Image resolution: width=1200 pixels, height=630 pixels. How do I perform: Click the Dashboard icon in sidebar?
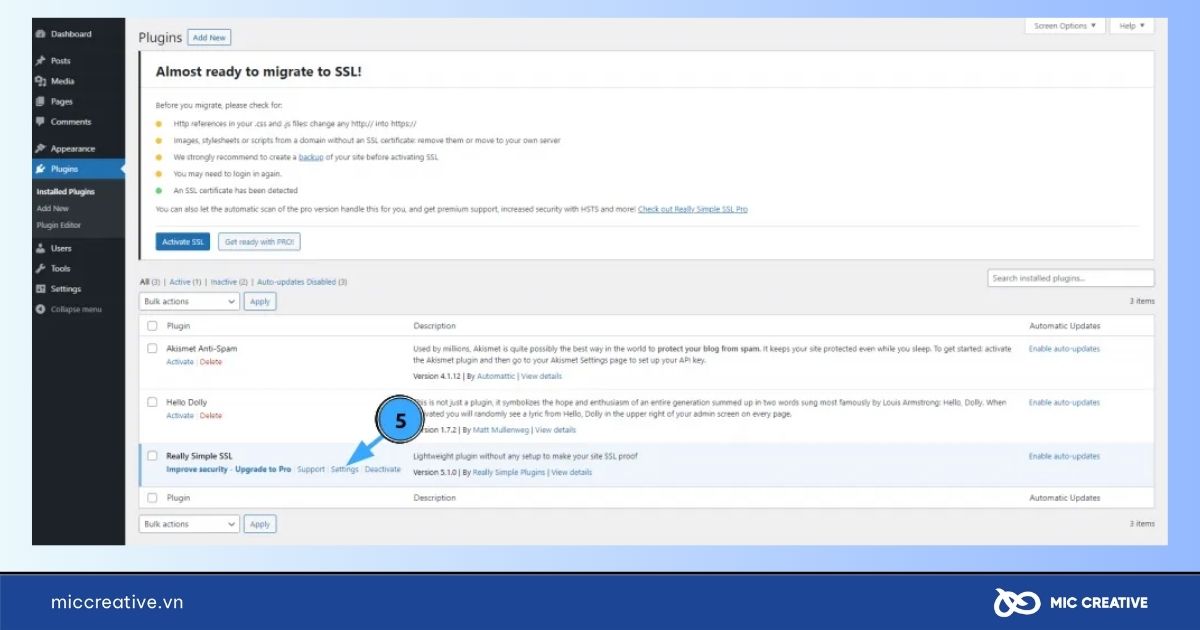(40, 34)
